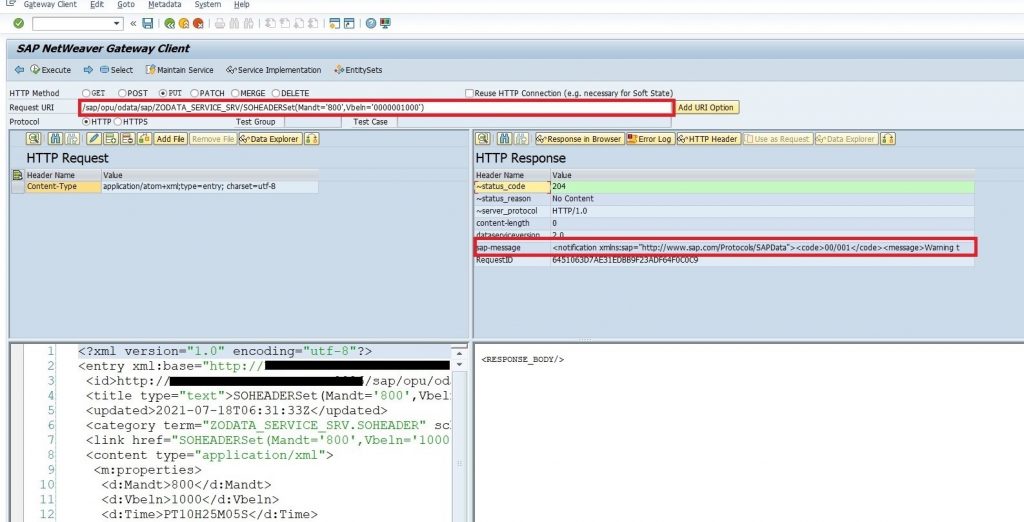Viewport: 1024px width, 522px height.
Task: Select the HTTP protocol radio button
Action: 86,122
